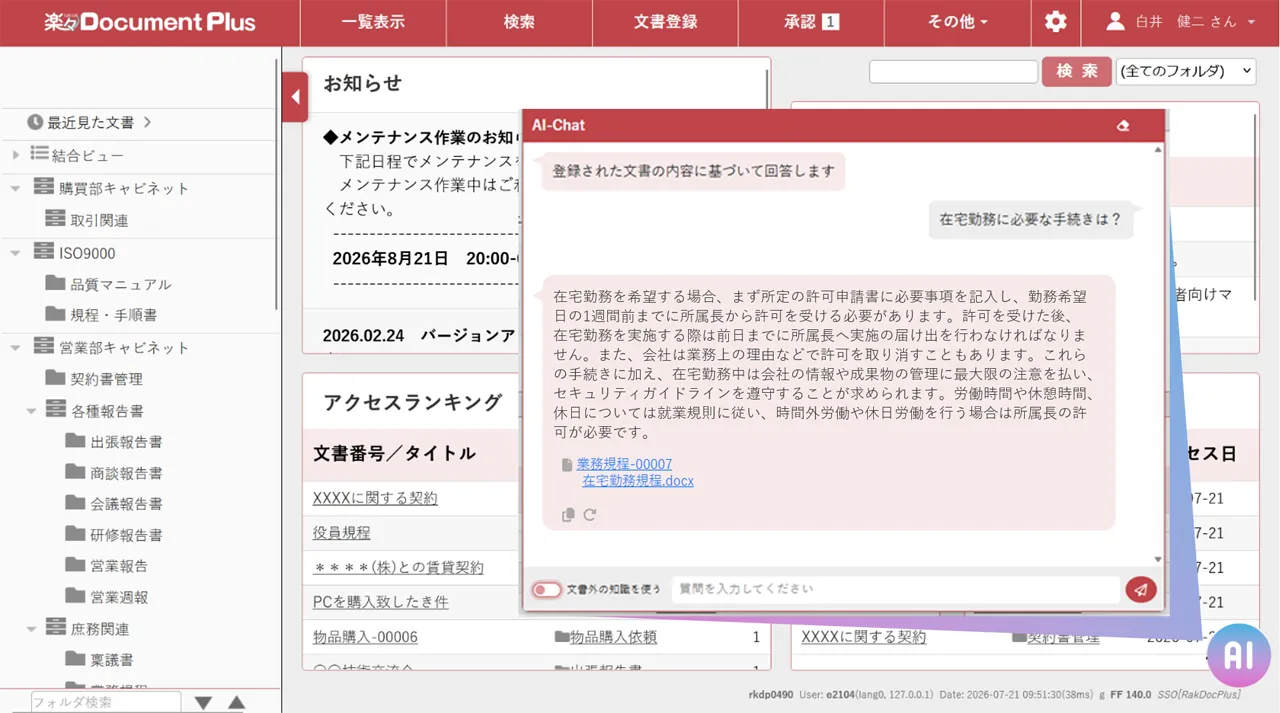Click the 取引関連 cabinet icon

tap(55, 219)
